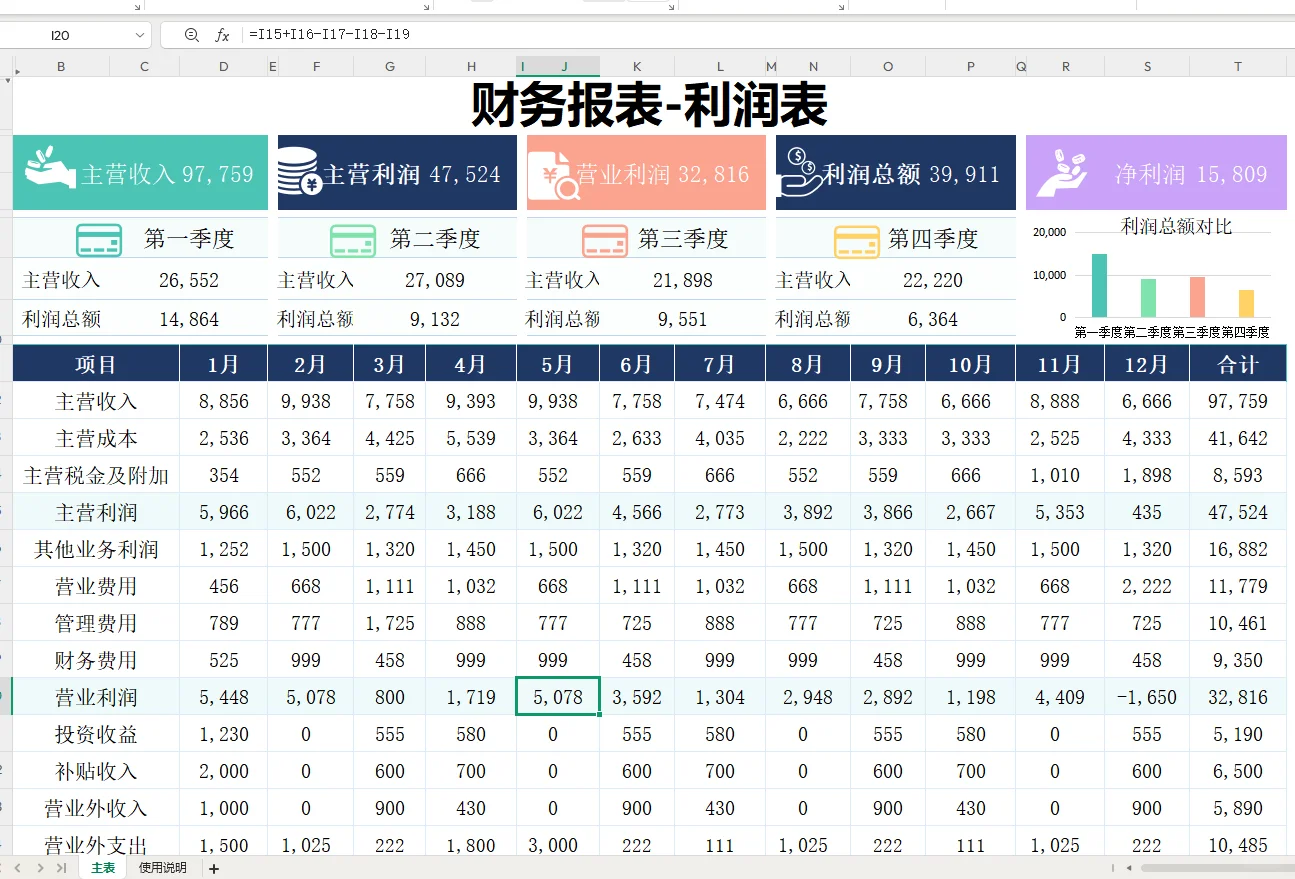
Task: Click the horizontal scrollbar left arrow
Action: 1129,868
